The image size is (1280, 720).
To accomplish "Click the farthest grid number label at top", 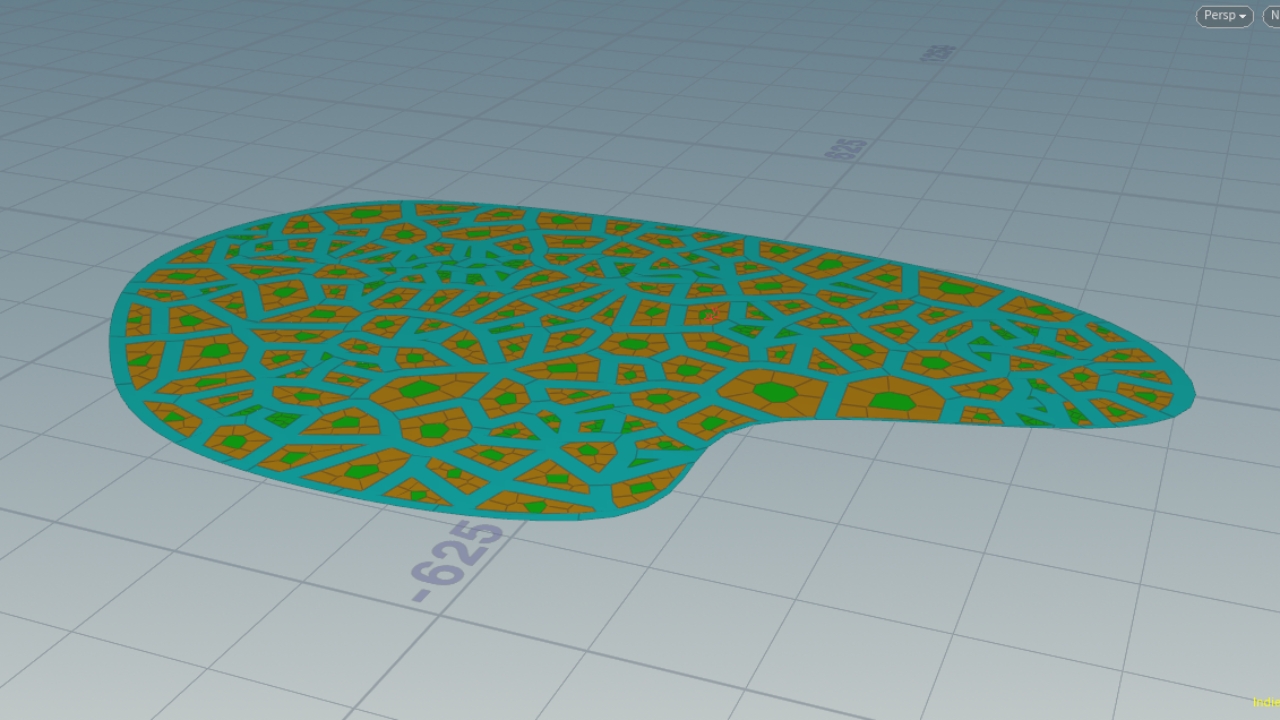I will tap(937, 52).
